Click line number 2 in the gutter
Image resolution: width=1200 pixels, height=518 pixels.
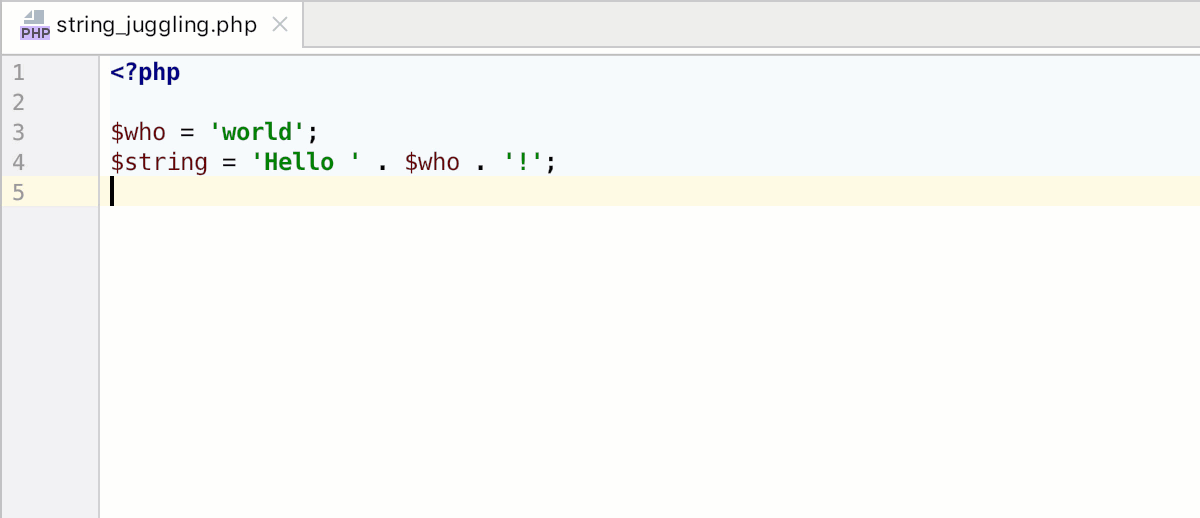pos(19,102)
